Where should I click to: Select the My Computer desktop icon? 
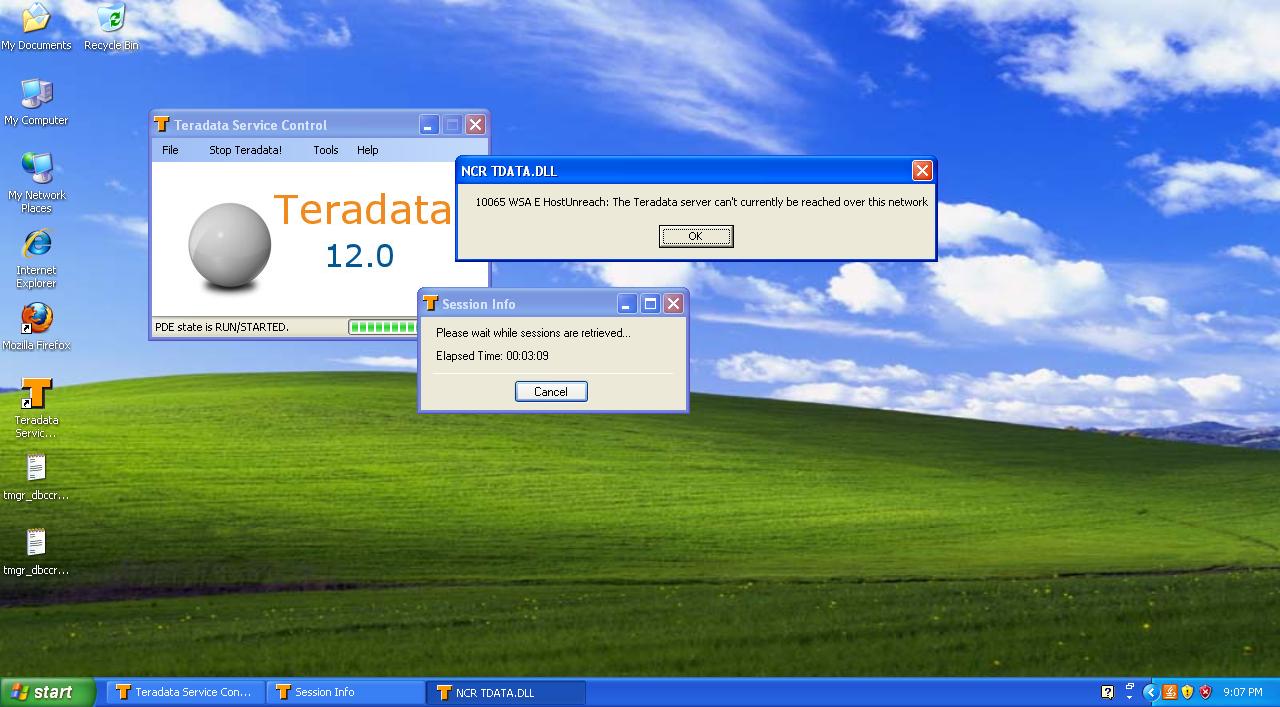click(x=36, y=101)
